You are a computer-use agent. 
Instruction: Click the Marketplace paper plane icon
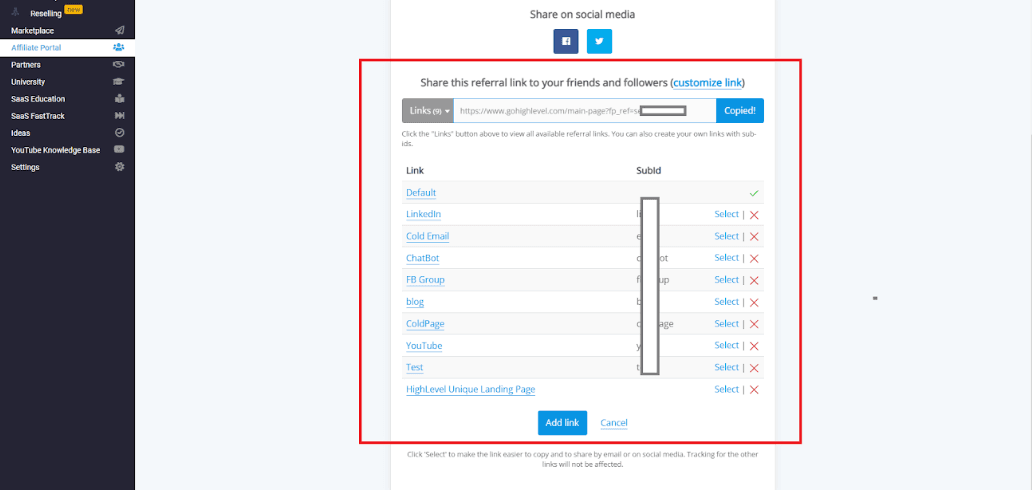(119, 30)
